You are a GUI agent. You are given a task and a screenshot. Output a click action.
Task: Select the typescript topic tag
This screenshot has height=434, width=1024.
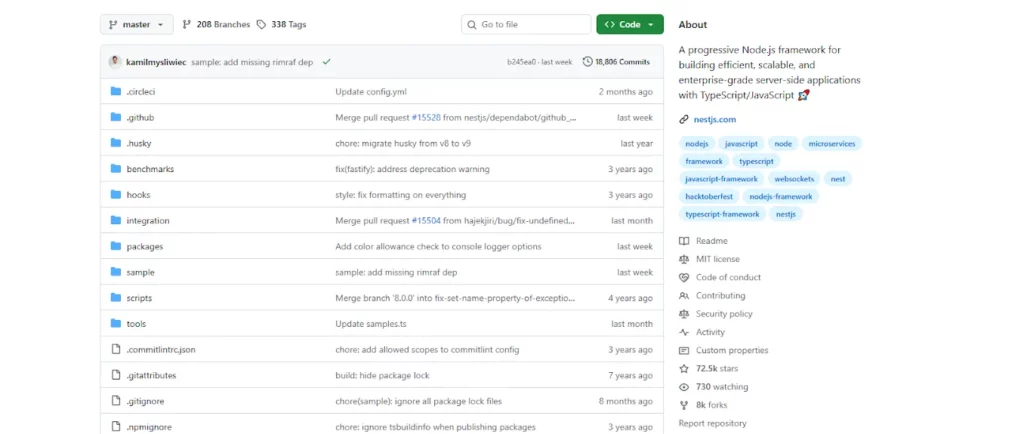point(756,161)
